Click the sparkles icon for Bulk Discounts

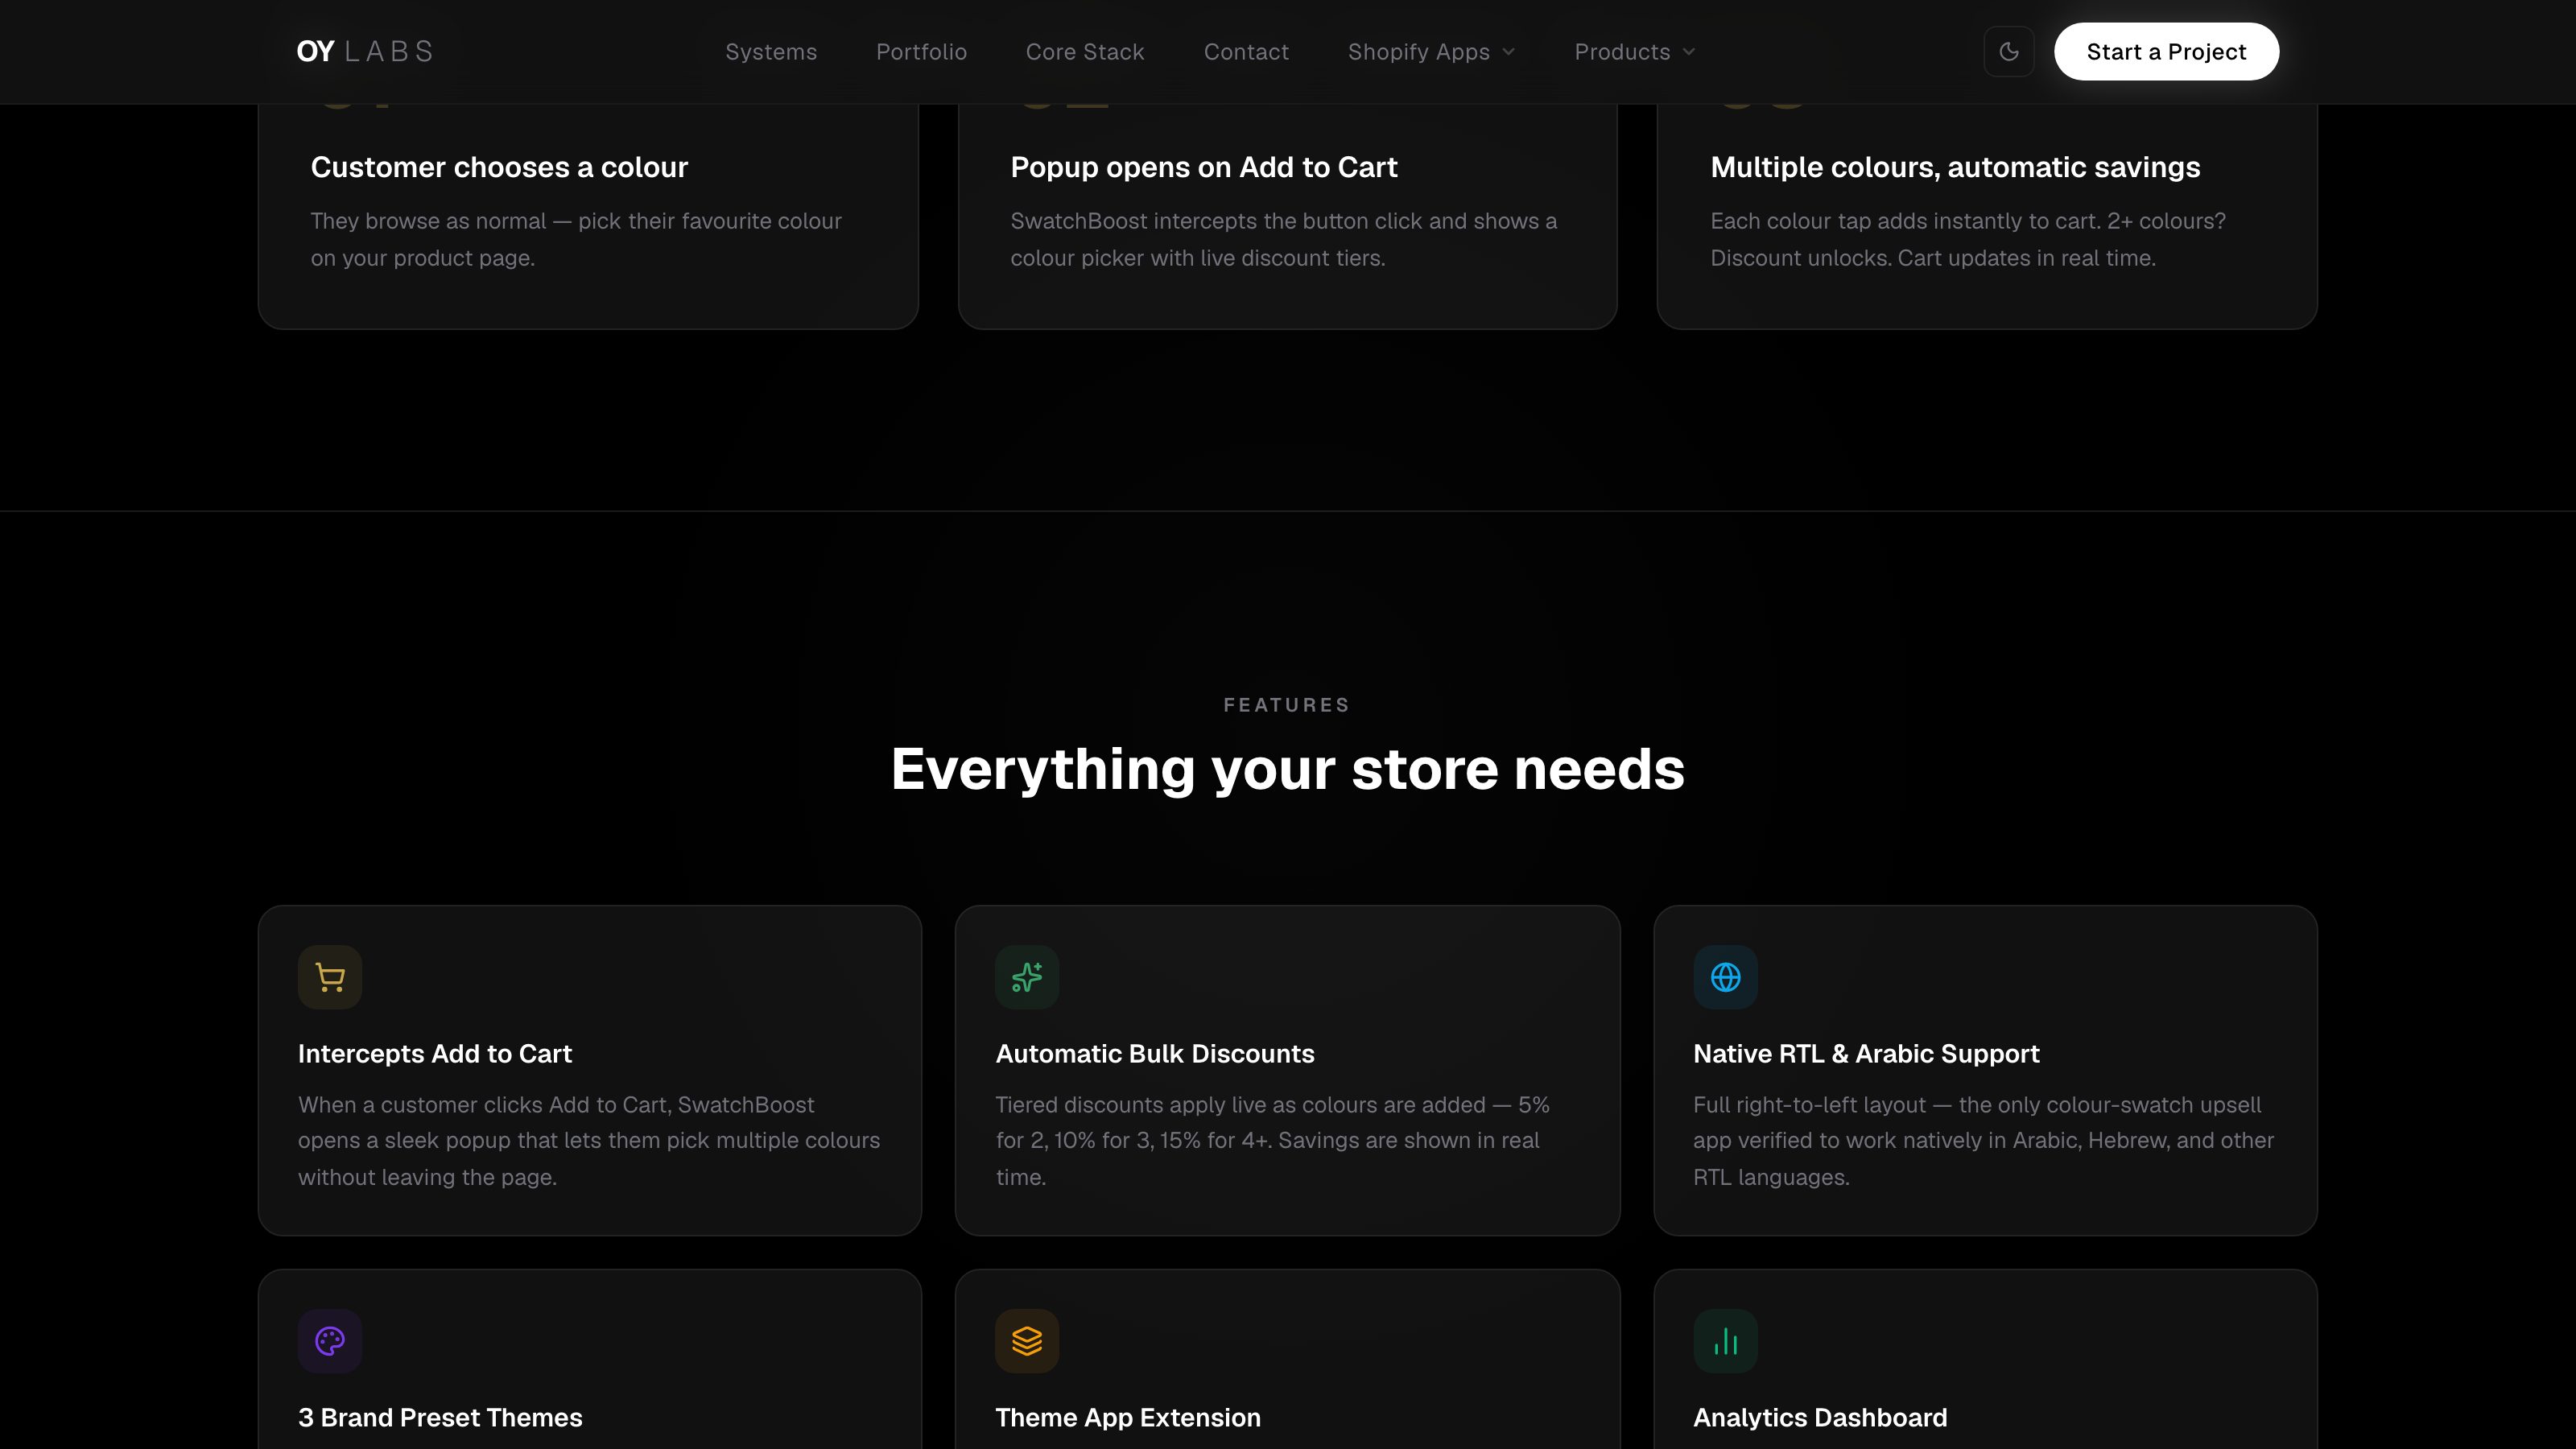click(1027, 977)
